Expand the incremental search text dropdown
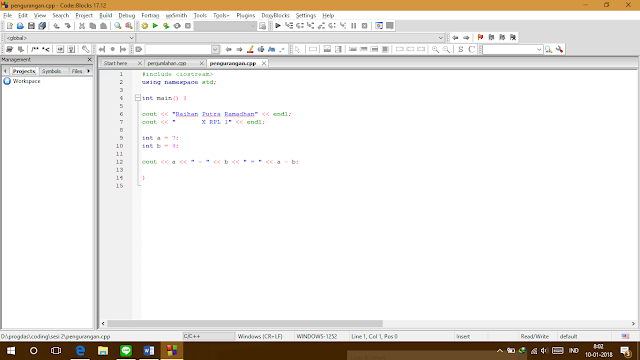The height and width of the screenshot is (360, 640). (215, 49)
